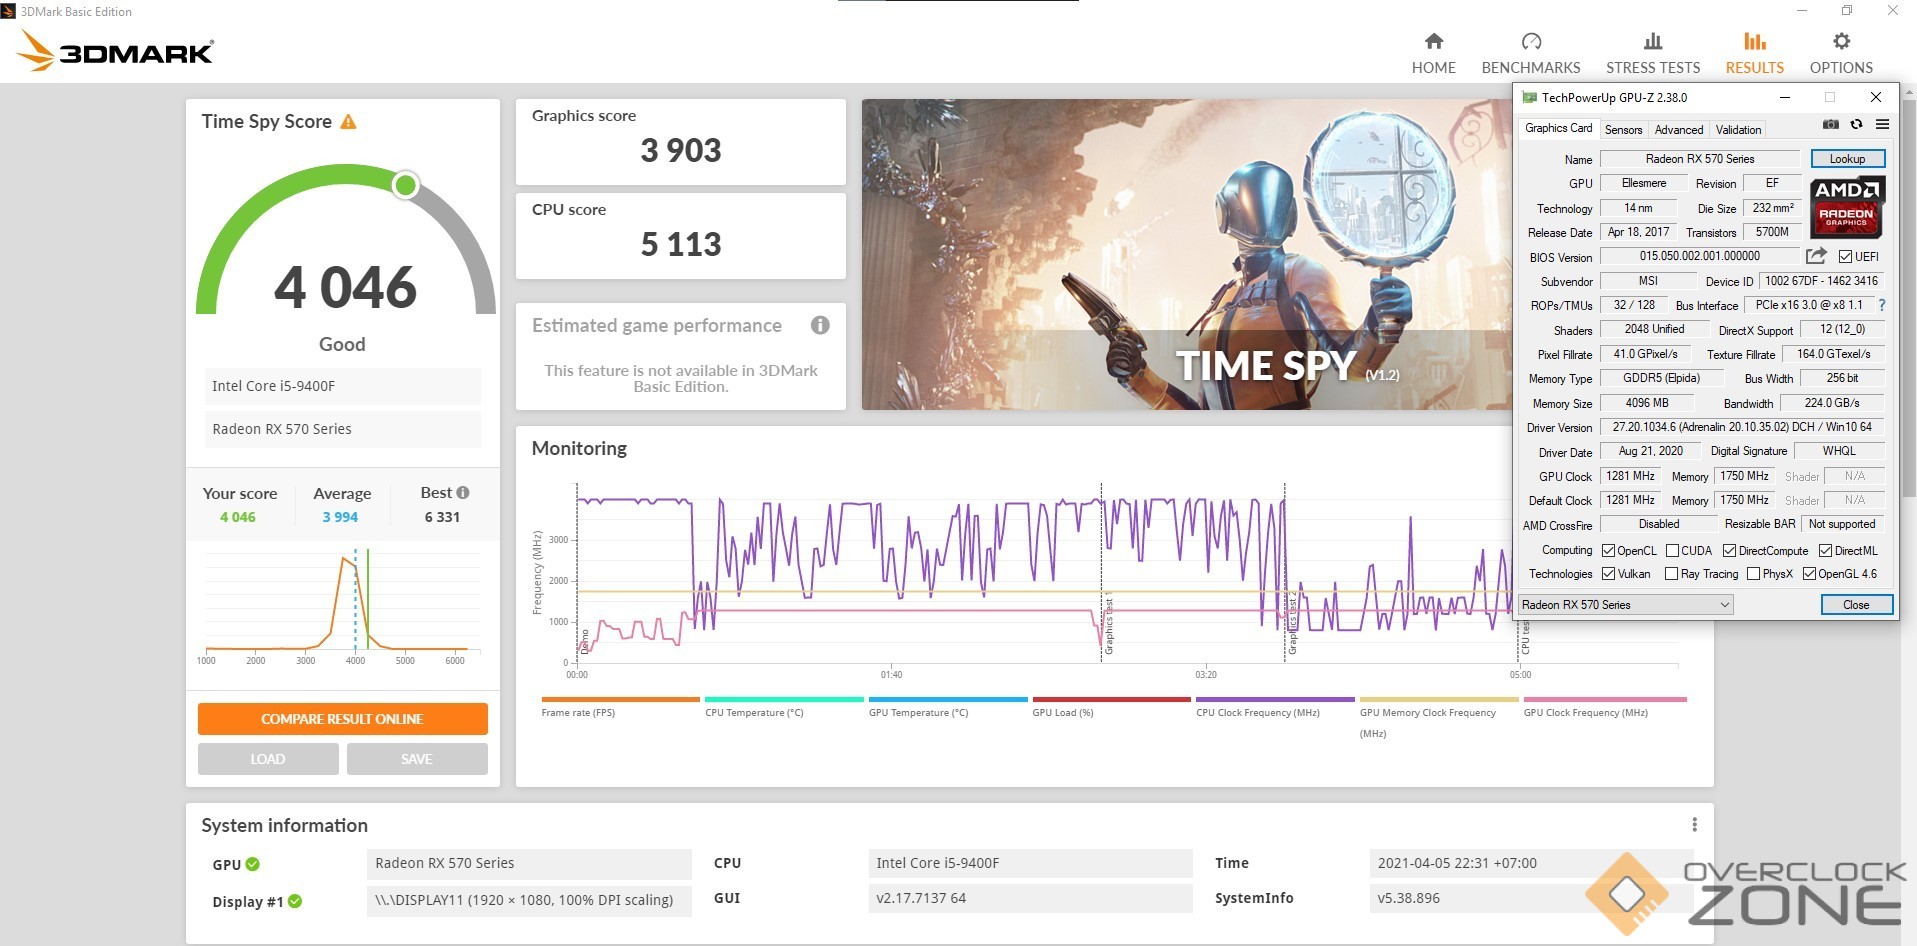Switch to the Advanced tab in GPU-Z
The image size is (1917, 946).
point(1678,130)
